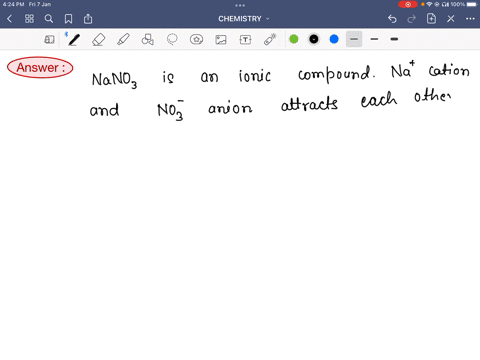This screenshot has width=480, height=360.
Task: Bookmark this page
Action: click(68, 19)
